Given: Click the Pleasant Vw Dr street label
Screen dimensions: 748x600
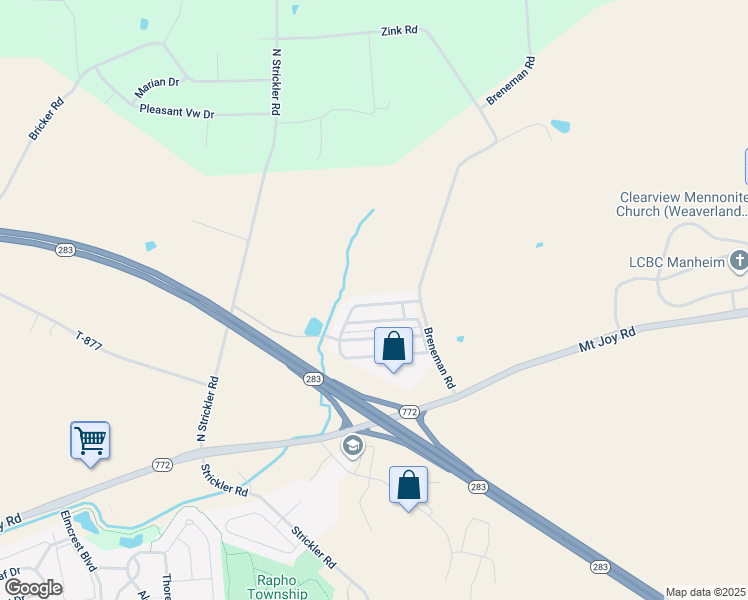Looking at the screenshot, I should coord(177,111).
